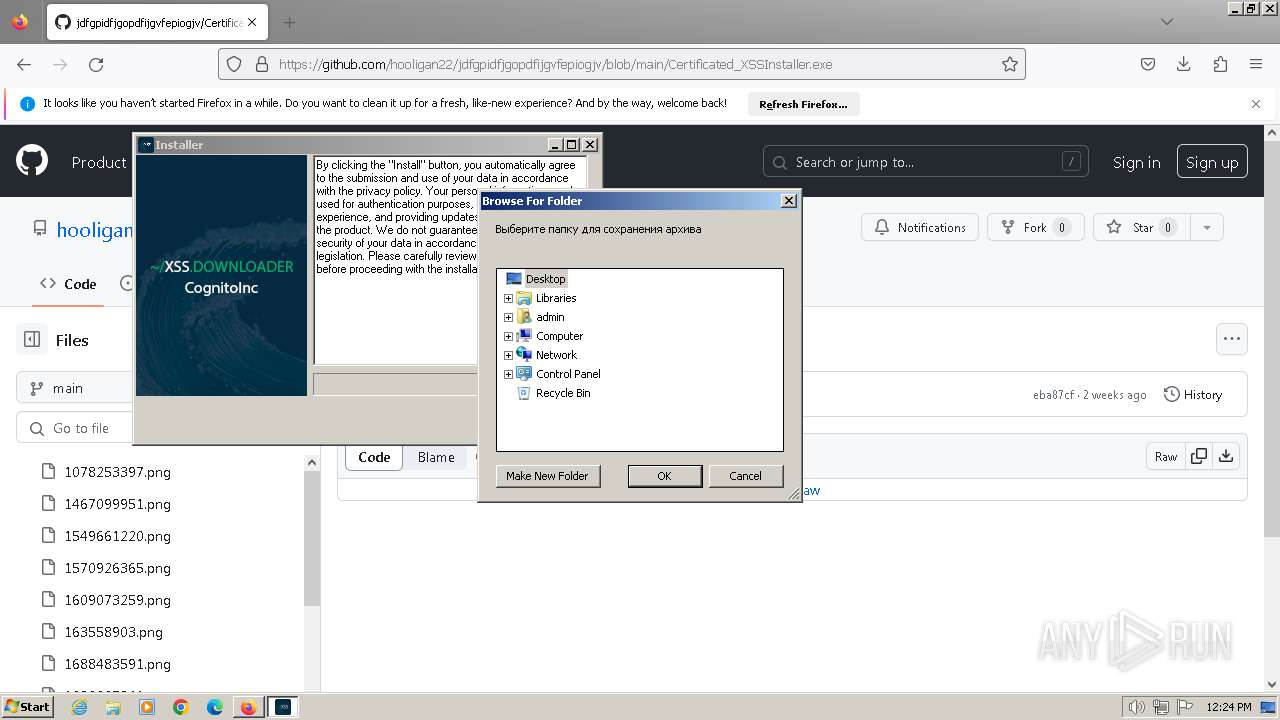Open file 1467099951.png
The width and height of the screenshot is (1280, 720).
click(x=117, y=504)
